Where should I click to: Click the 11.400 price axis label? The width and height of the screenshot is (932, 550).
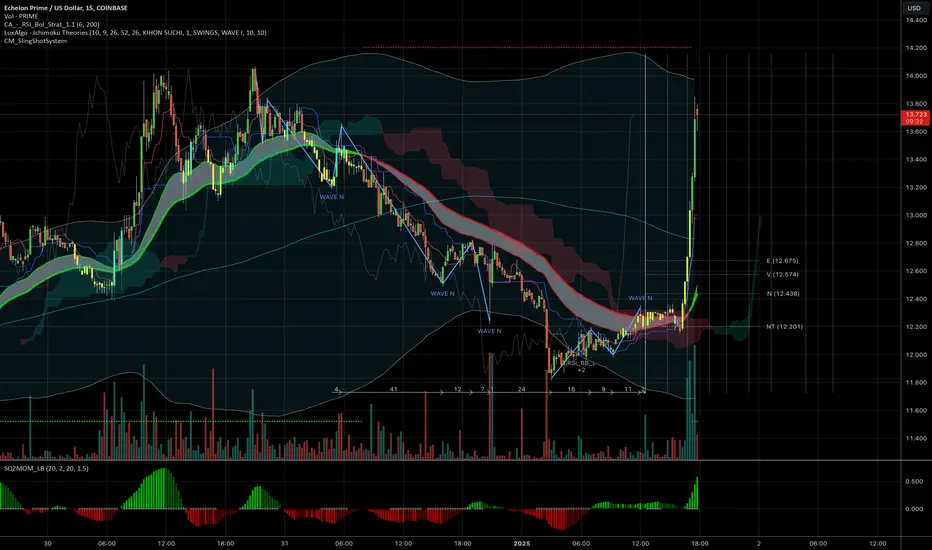click(x=916, y=439)
